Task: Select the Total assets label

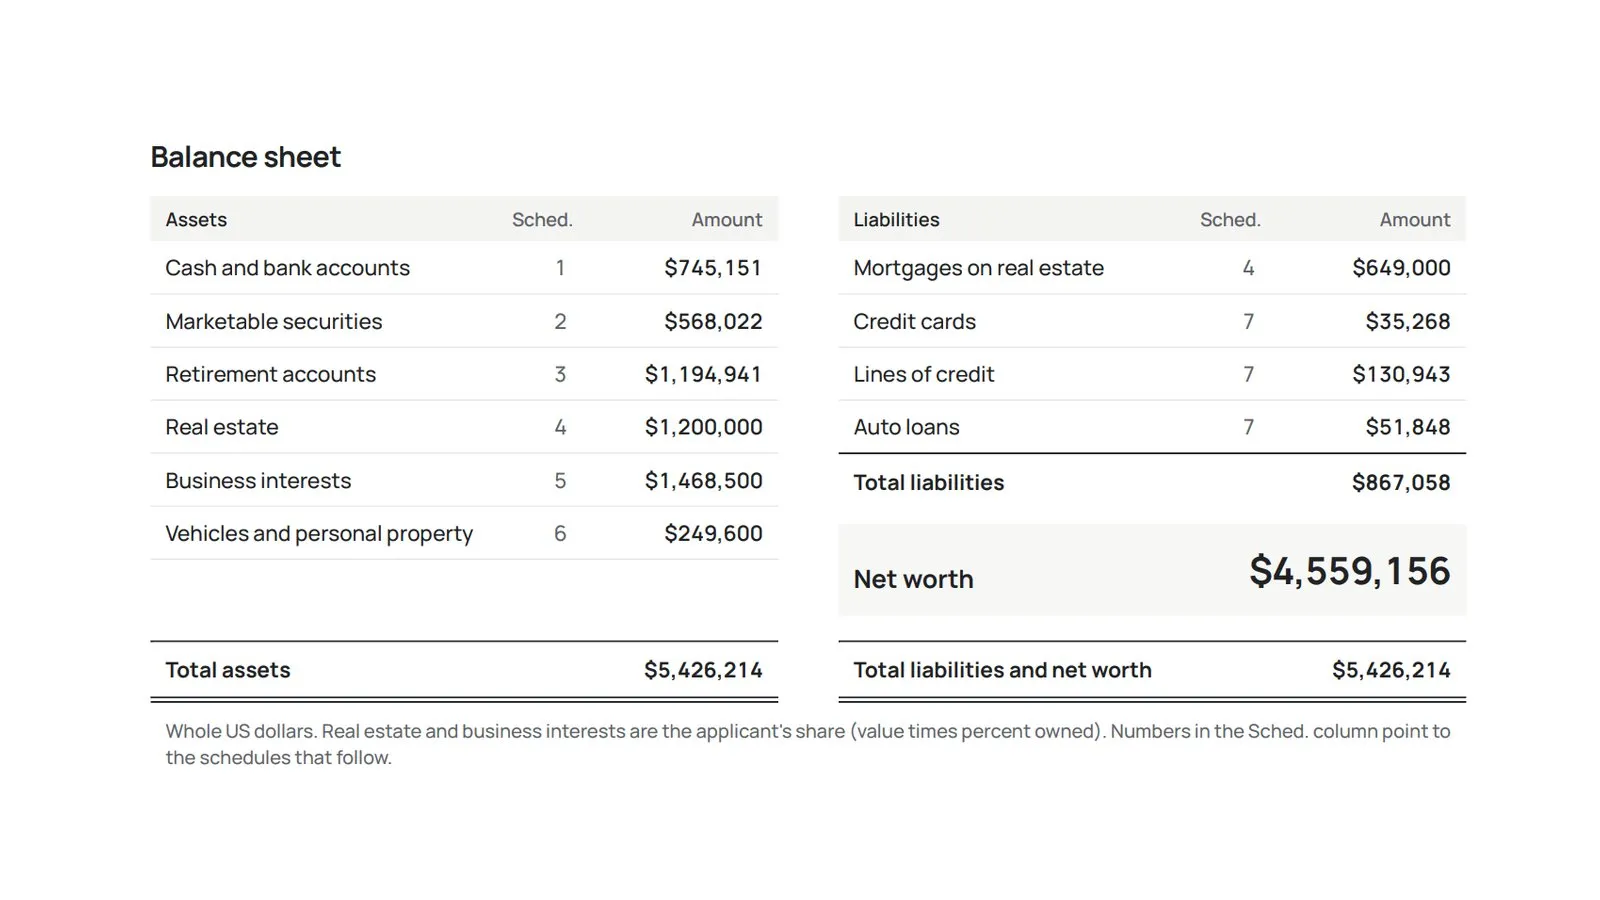Action: tap(227, 670)
